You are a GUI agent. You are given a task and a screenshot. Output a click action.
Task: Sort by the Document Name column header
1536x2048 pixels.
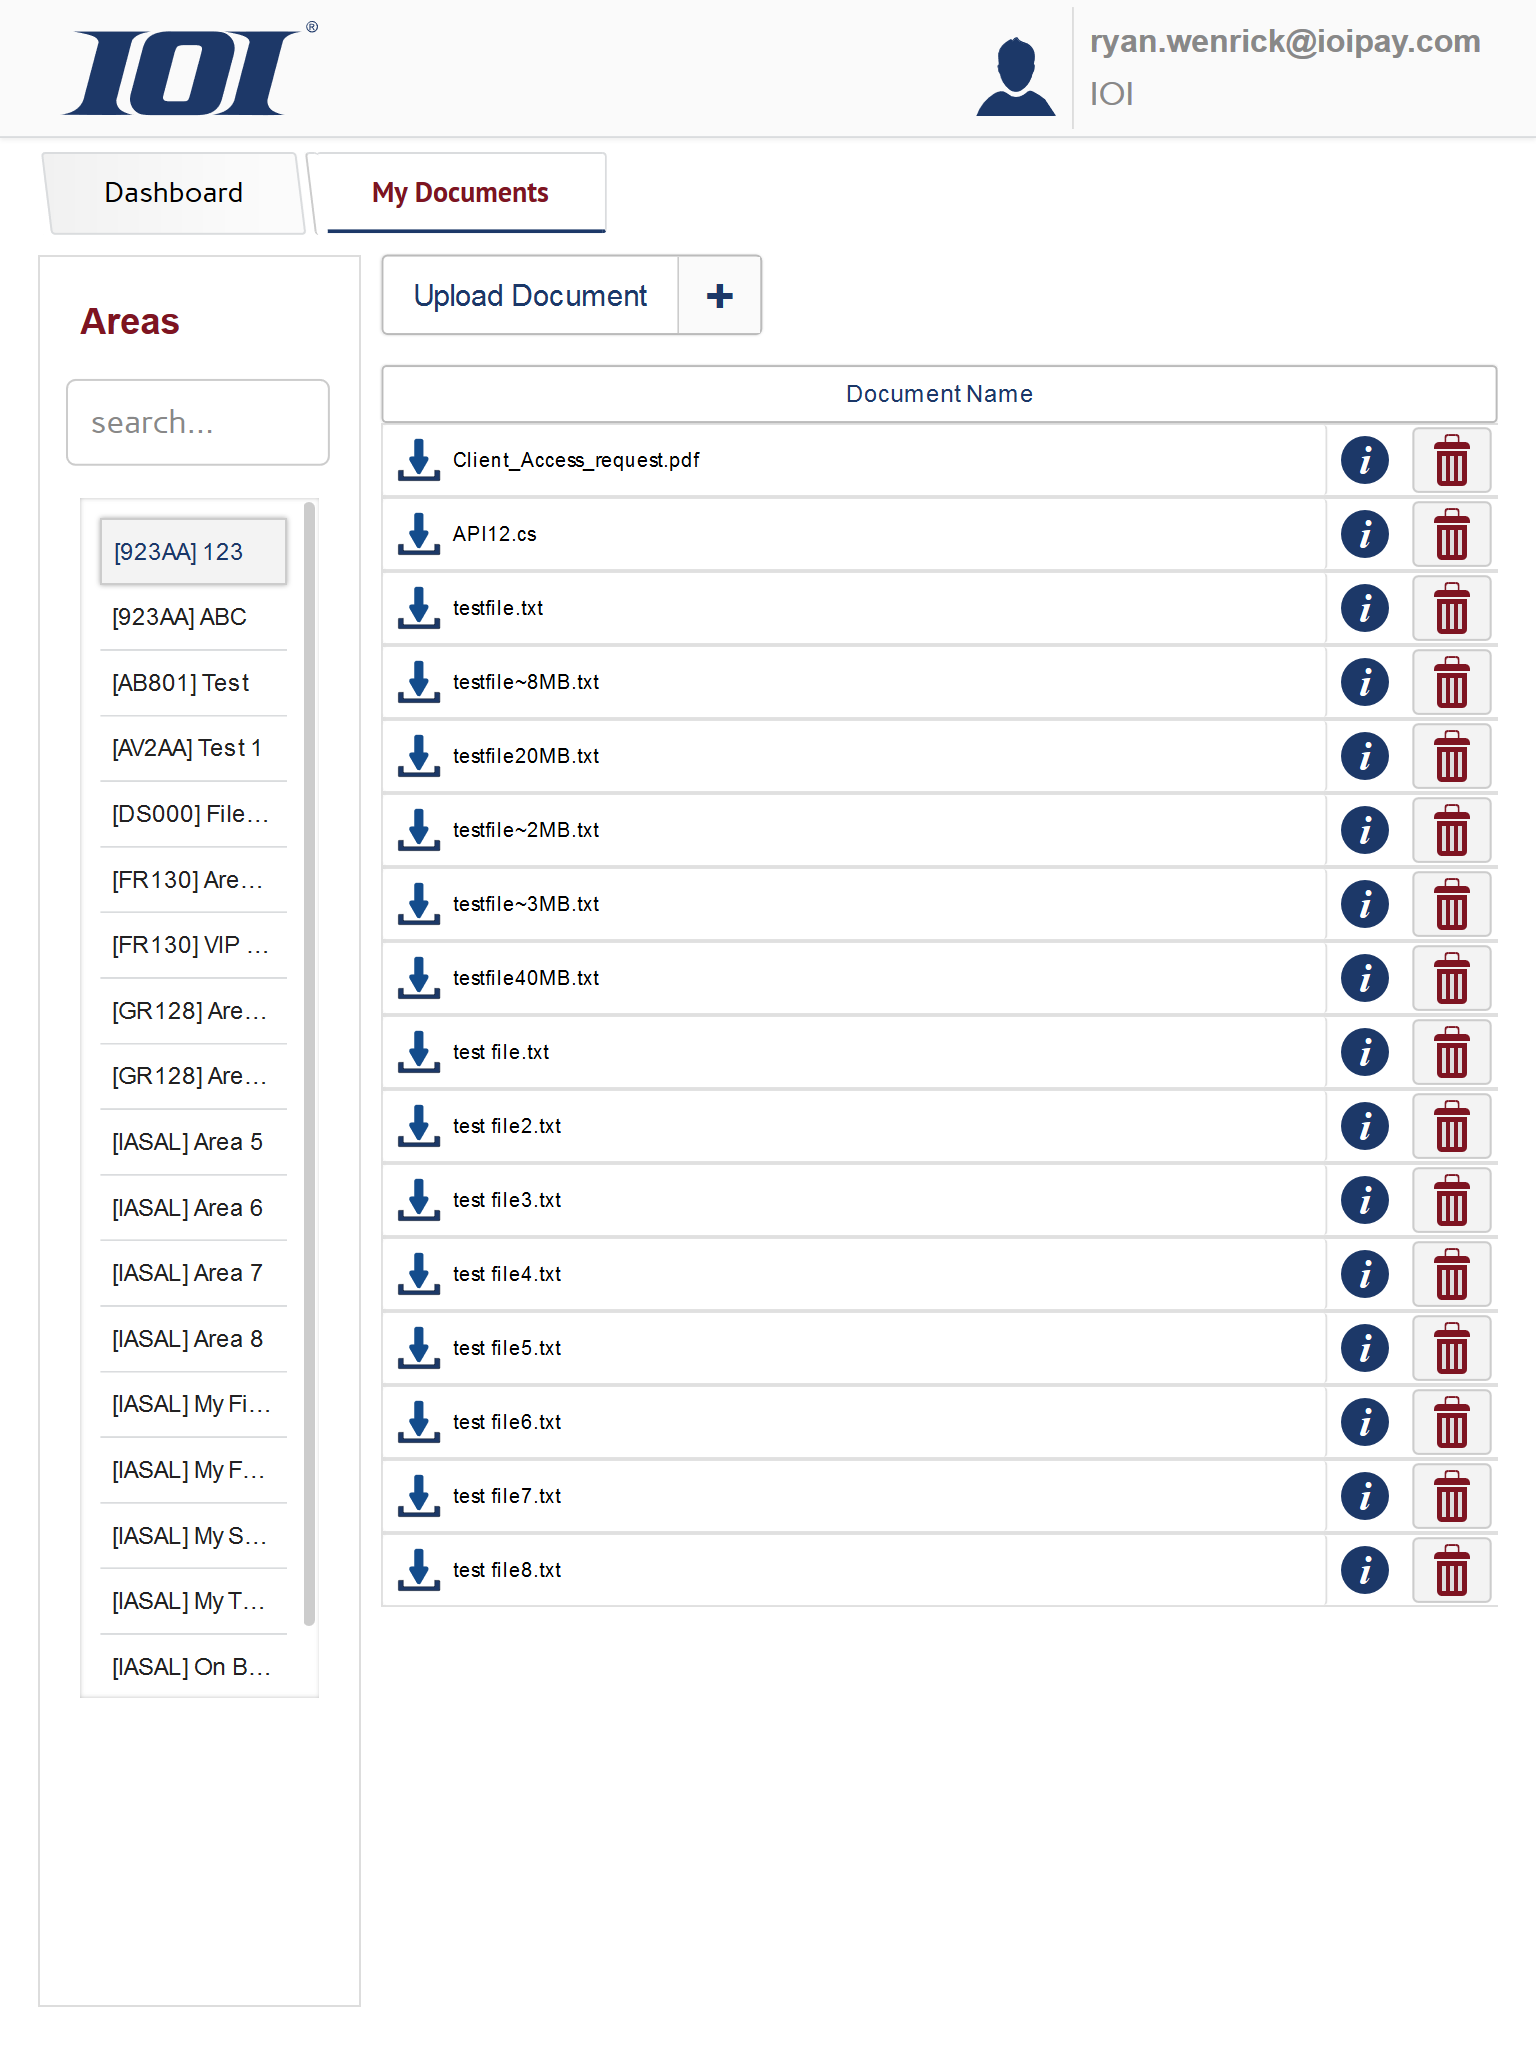click(938, 394)
